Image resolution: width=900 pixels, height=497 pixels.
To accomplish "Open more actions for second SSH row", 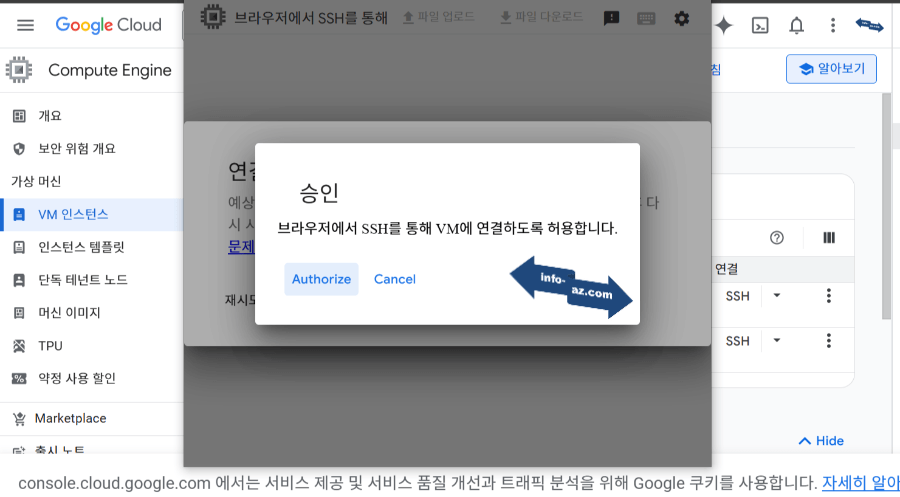I will 828,340.
